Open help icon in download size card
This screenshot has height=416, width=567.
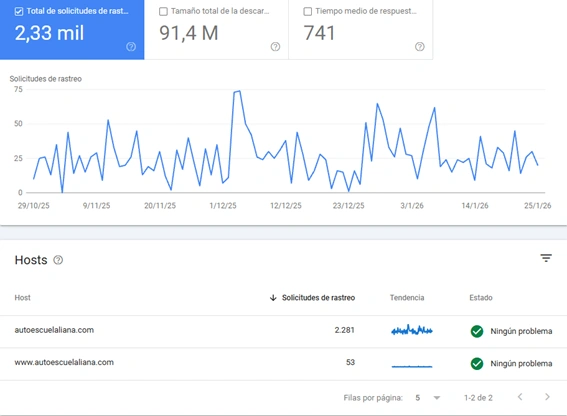tap(275, 47)
